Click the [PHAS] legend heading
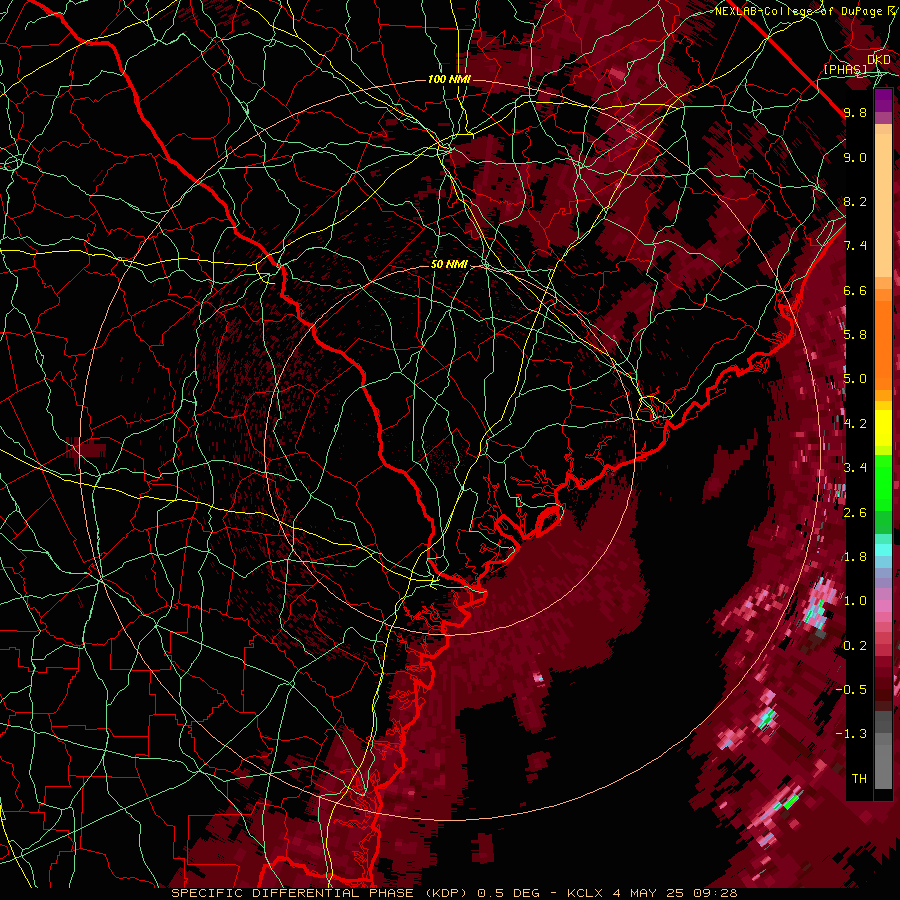This screenshot has height=900, width=900. pos(845,69)
